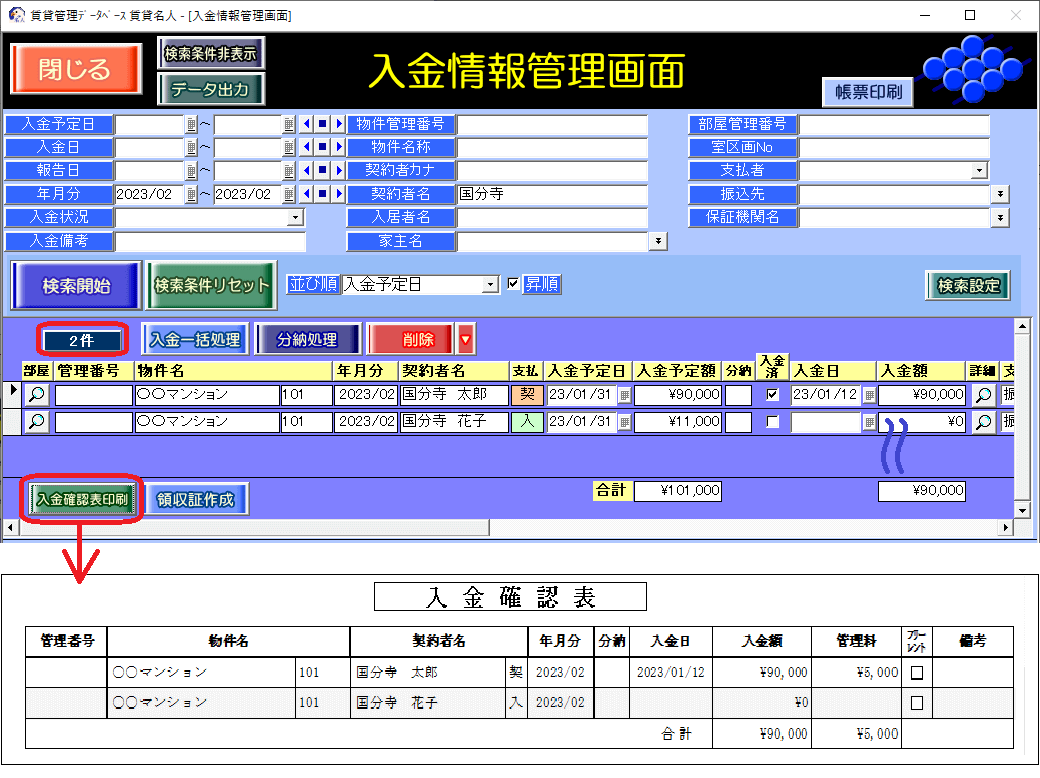Open calendar for 入金日 in first row
The image size is (1040, 778).
coord(869,395)
